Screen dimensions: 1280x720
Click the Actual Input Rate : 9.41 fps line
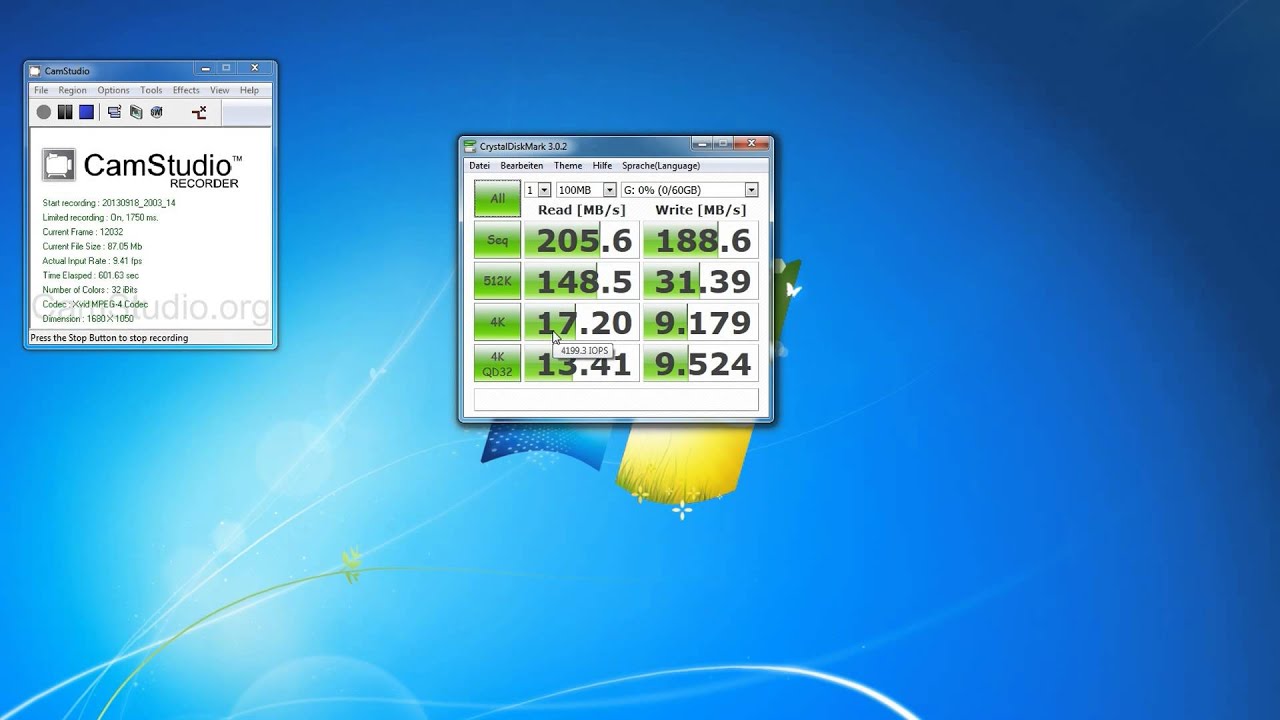[x=92, y=261]
